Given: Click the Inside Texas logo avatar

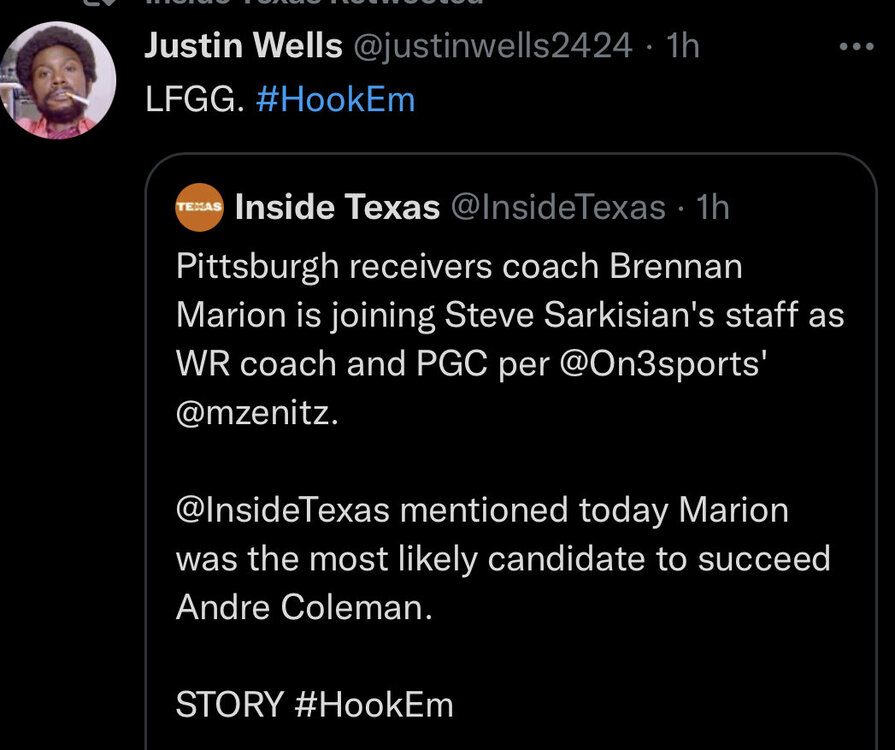Looking at the screenshot, I should 198,207.
